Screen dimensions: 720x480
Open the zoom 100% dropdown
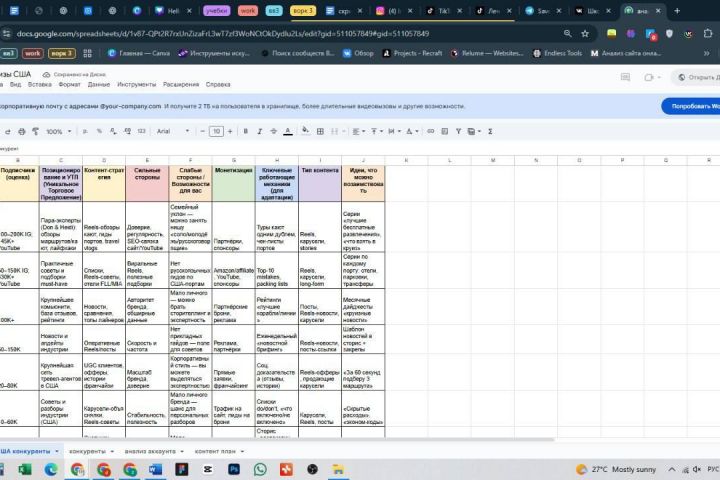[x=58, y=131]
